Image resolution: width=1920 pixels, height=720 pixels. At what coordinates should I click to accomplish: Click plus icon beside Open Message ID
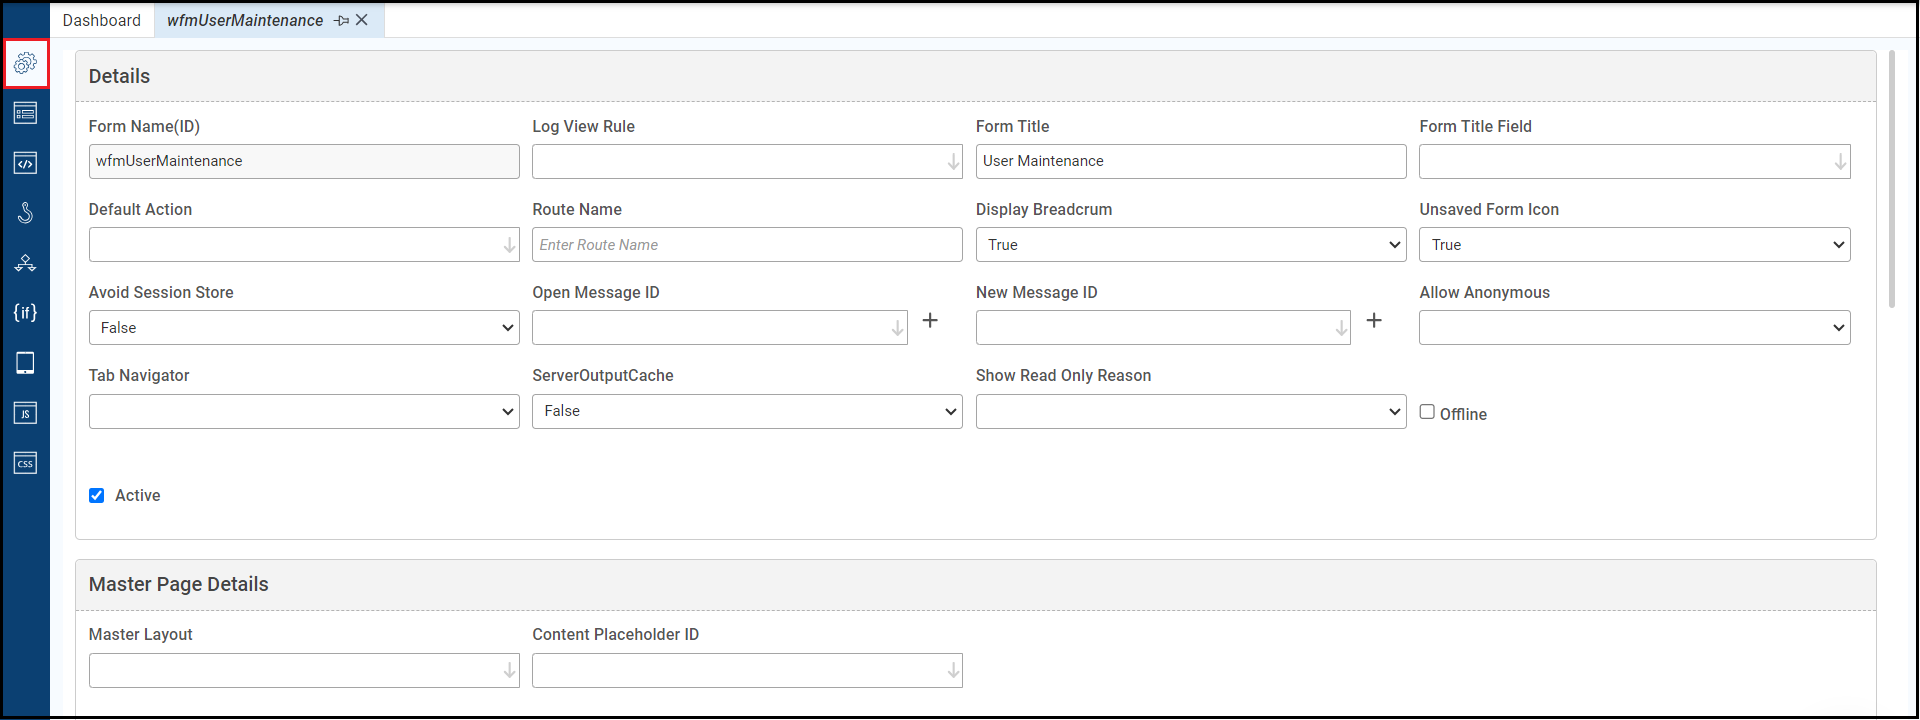[x=930, y=320]
